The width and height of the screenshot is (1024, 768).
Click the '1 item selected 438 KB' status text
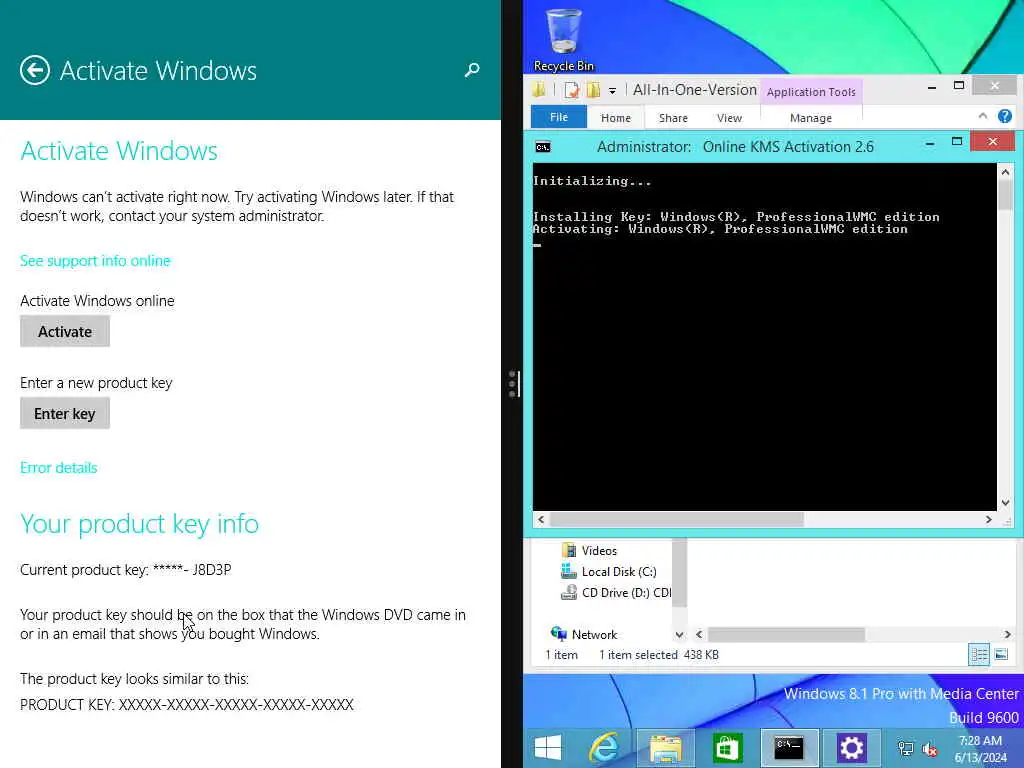(659, 654)
